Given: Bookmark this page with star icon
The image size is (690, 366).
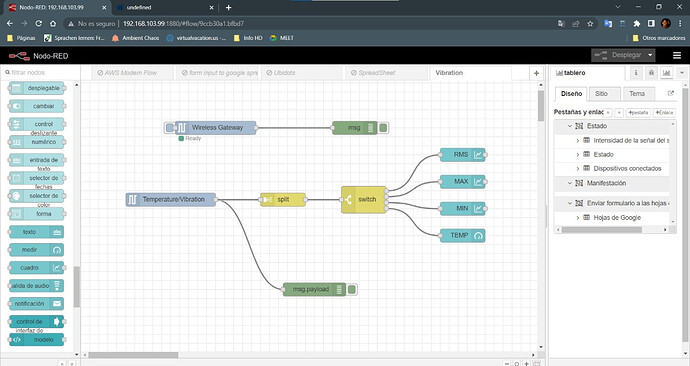Looking at the screenshot, I should pyautogui.click(x=590, y=23).
